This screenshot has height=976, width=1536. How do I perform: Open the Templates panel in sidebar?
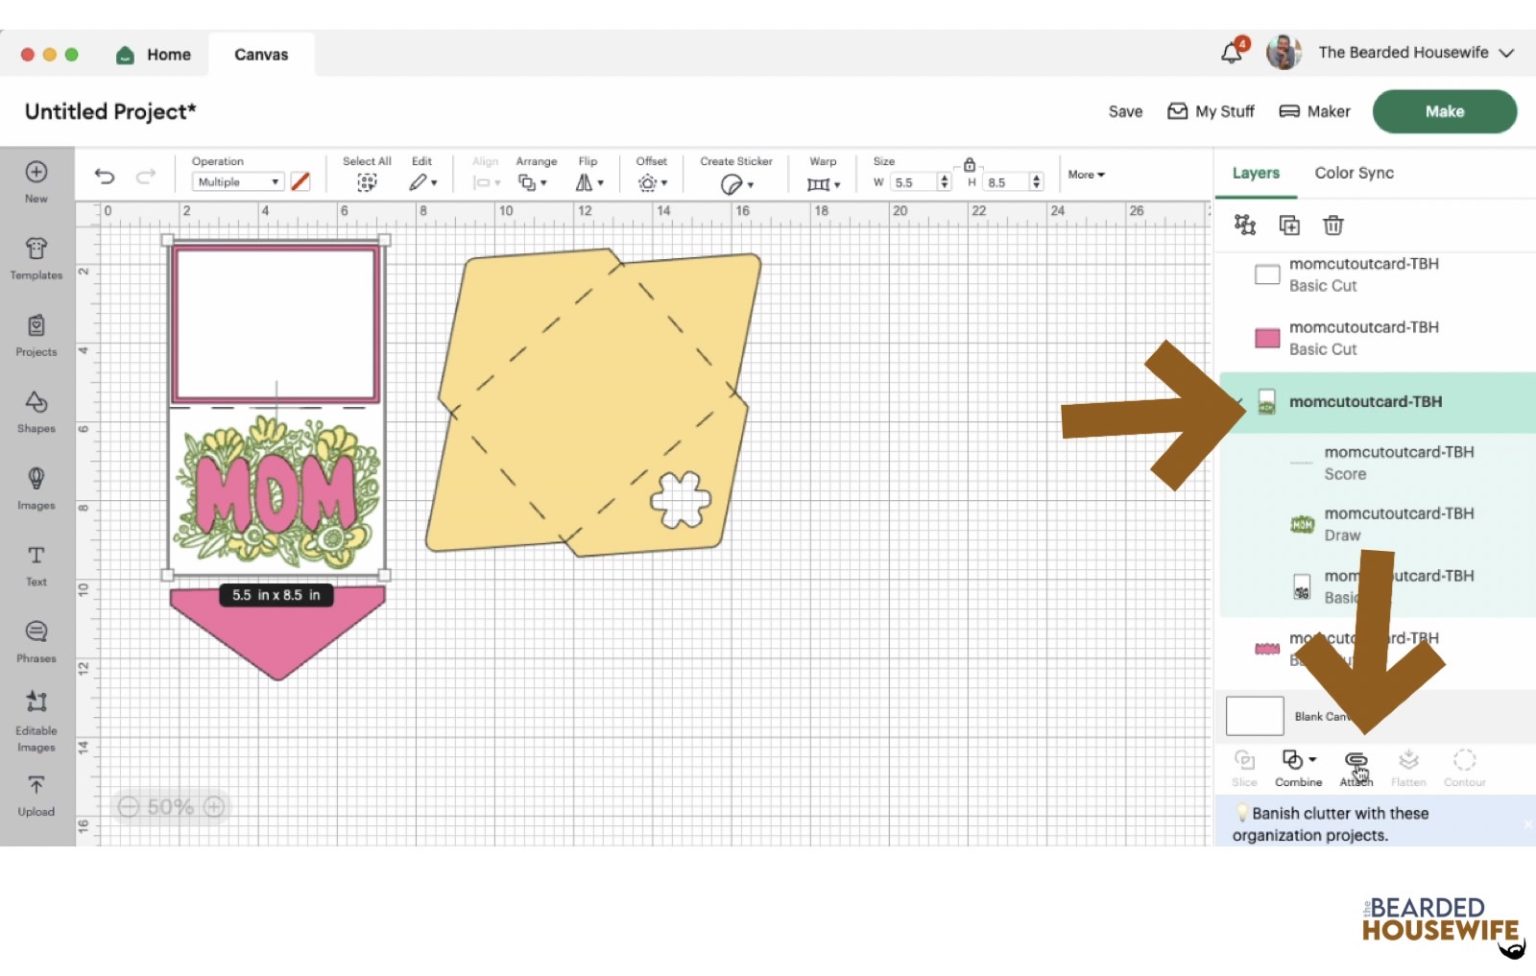tap(36, 257)
